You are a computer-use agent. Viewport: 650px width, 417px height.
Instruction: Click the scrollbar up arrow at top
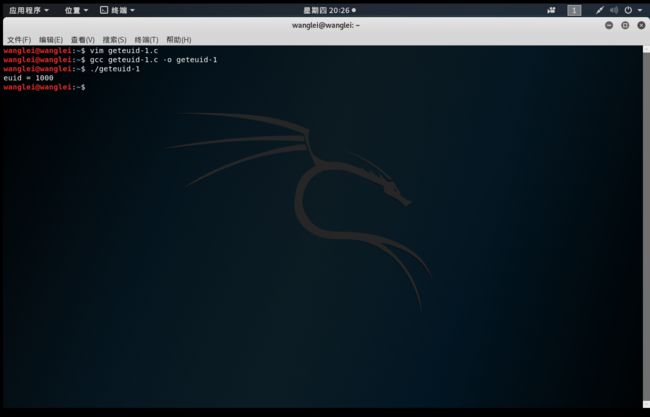tap(646, 49)
